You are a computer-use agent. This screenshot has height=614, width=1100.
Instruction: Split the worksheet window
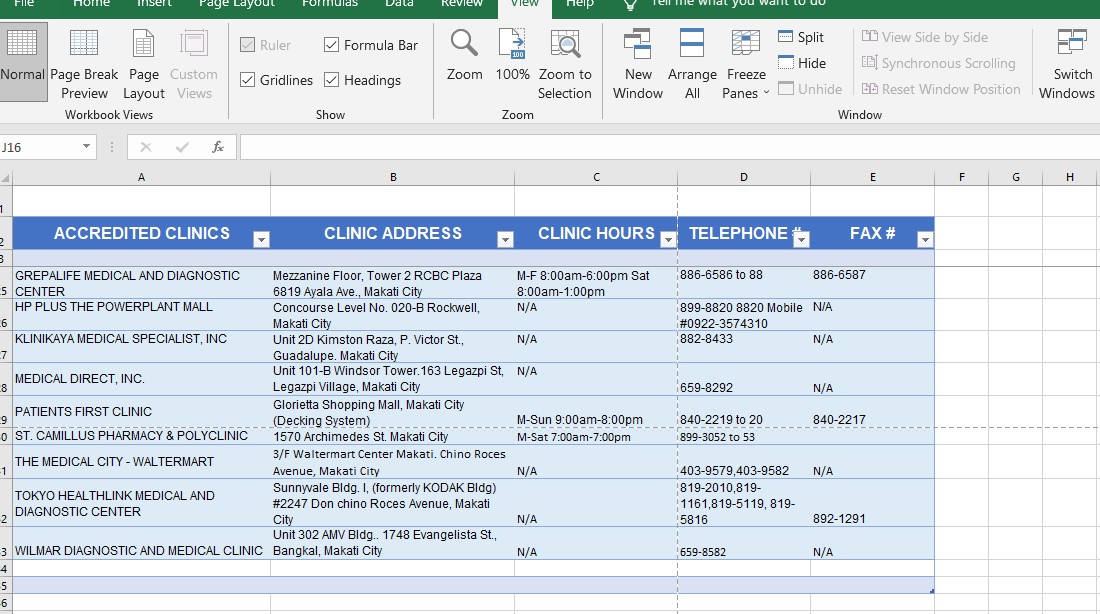point(801,37)
